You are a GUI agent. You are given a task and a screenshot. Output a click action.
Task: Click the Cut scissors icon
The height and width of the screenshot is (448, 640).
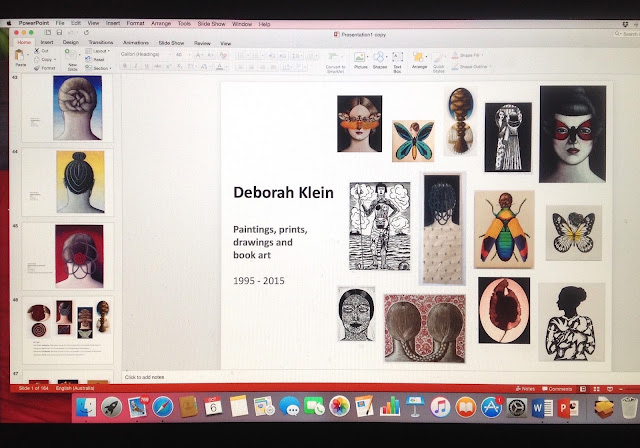[37, 51]
